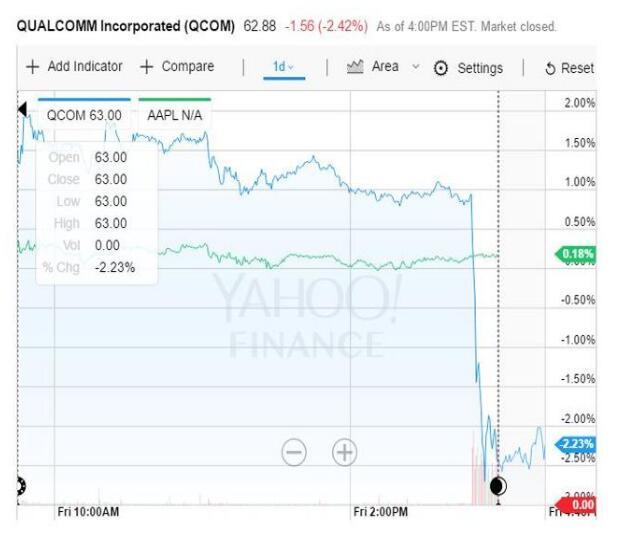Click the Compare button

[x=176, y=67]
